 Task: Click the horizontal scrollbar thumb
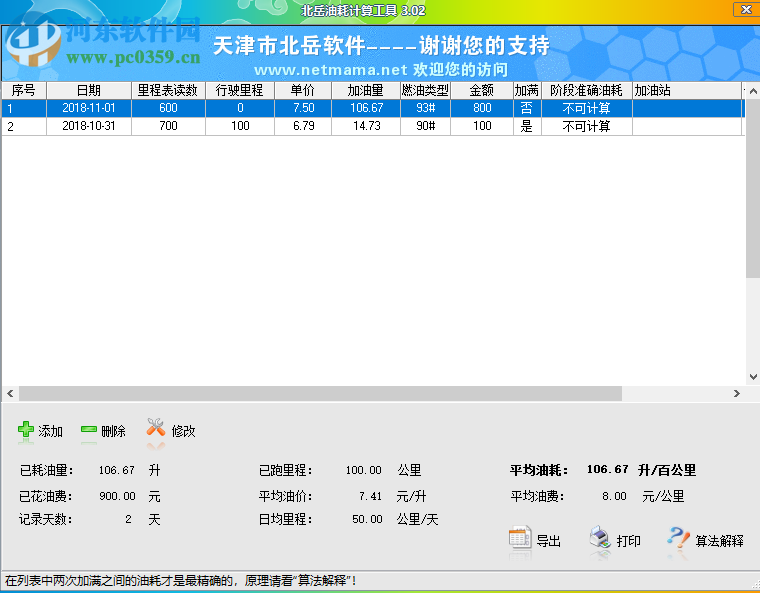(x=320, y=394)
